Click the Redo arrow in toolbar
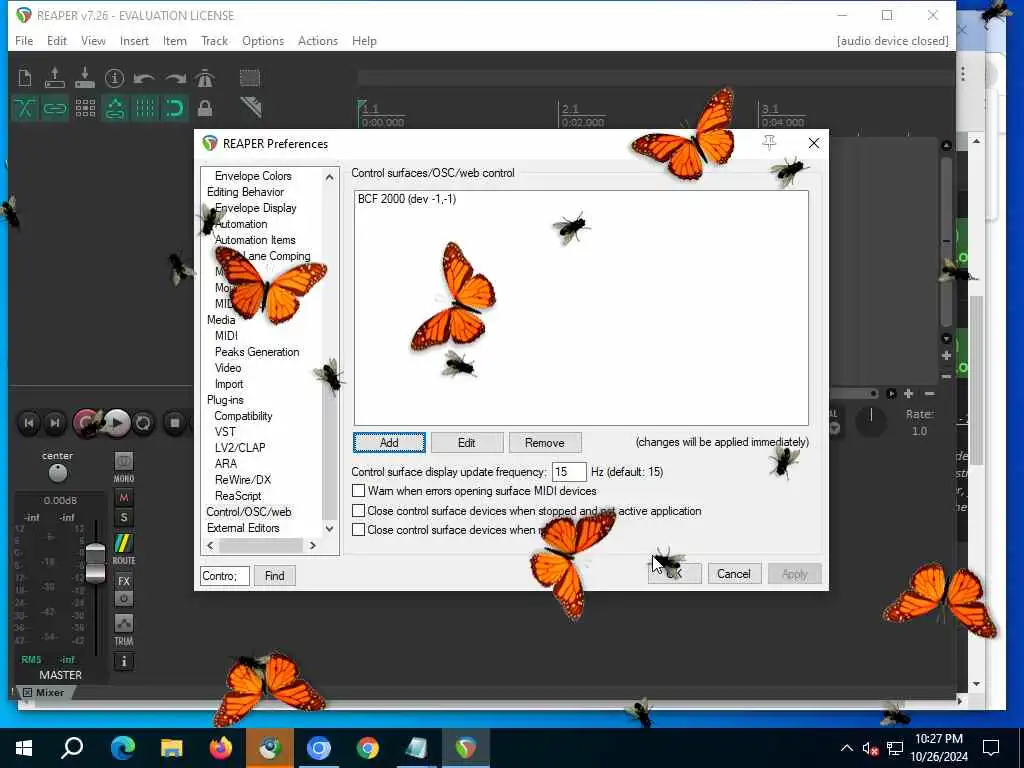 175,79
